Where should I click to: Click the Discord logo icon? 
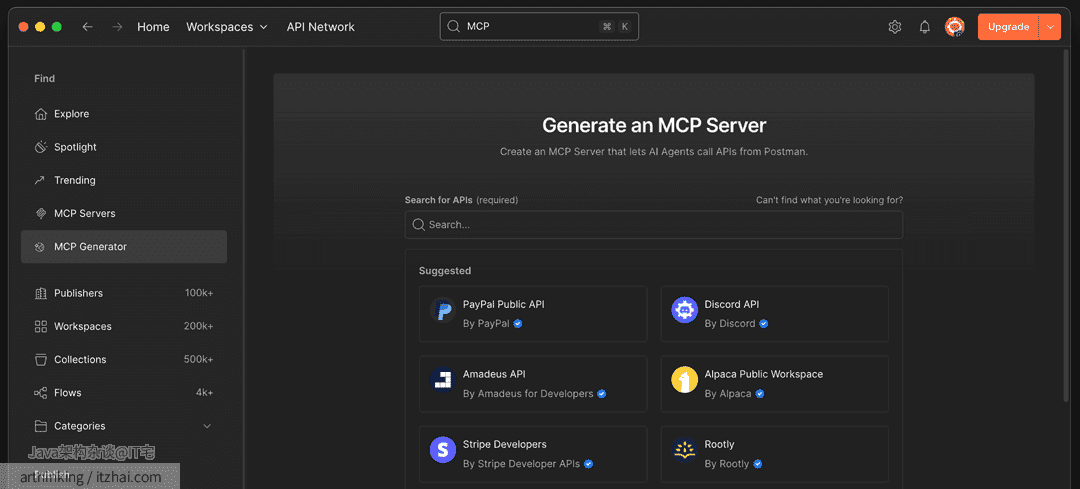[x=685, y=310]
